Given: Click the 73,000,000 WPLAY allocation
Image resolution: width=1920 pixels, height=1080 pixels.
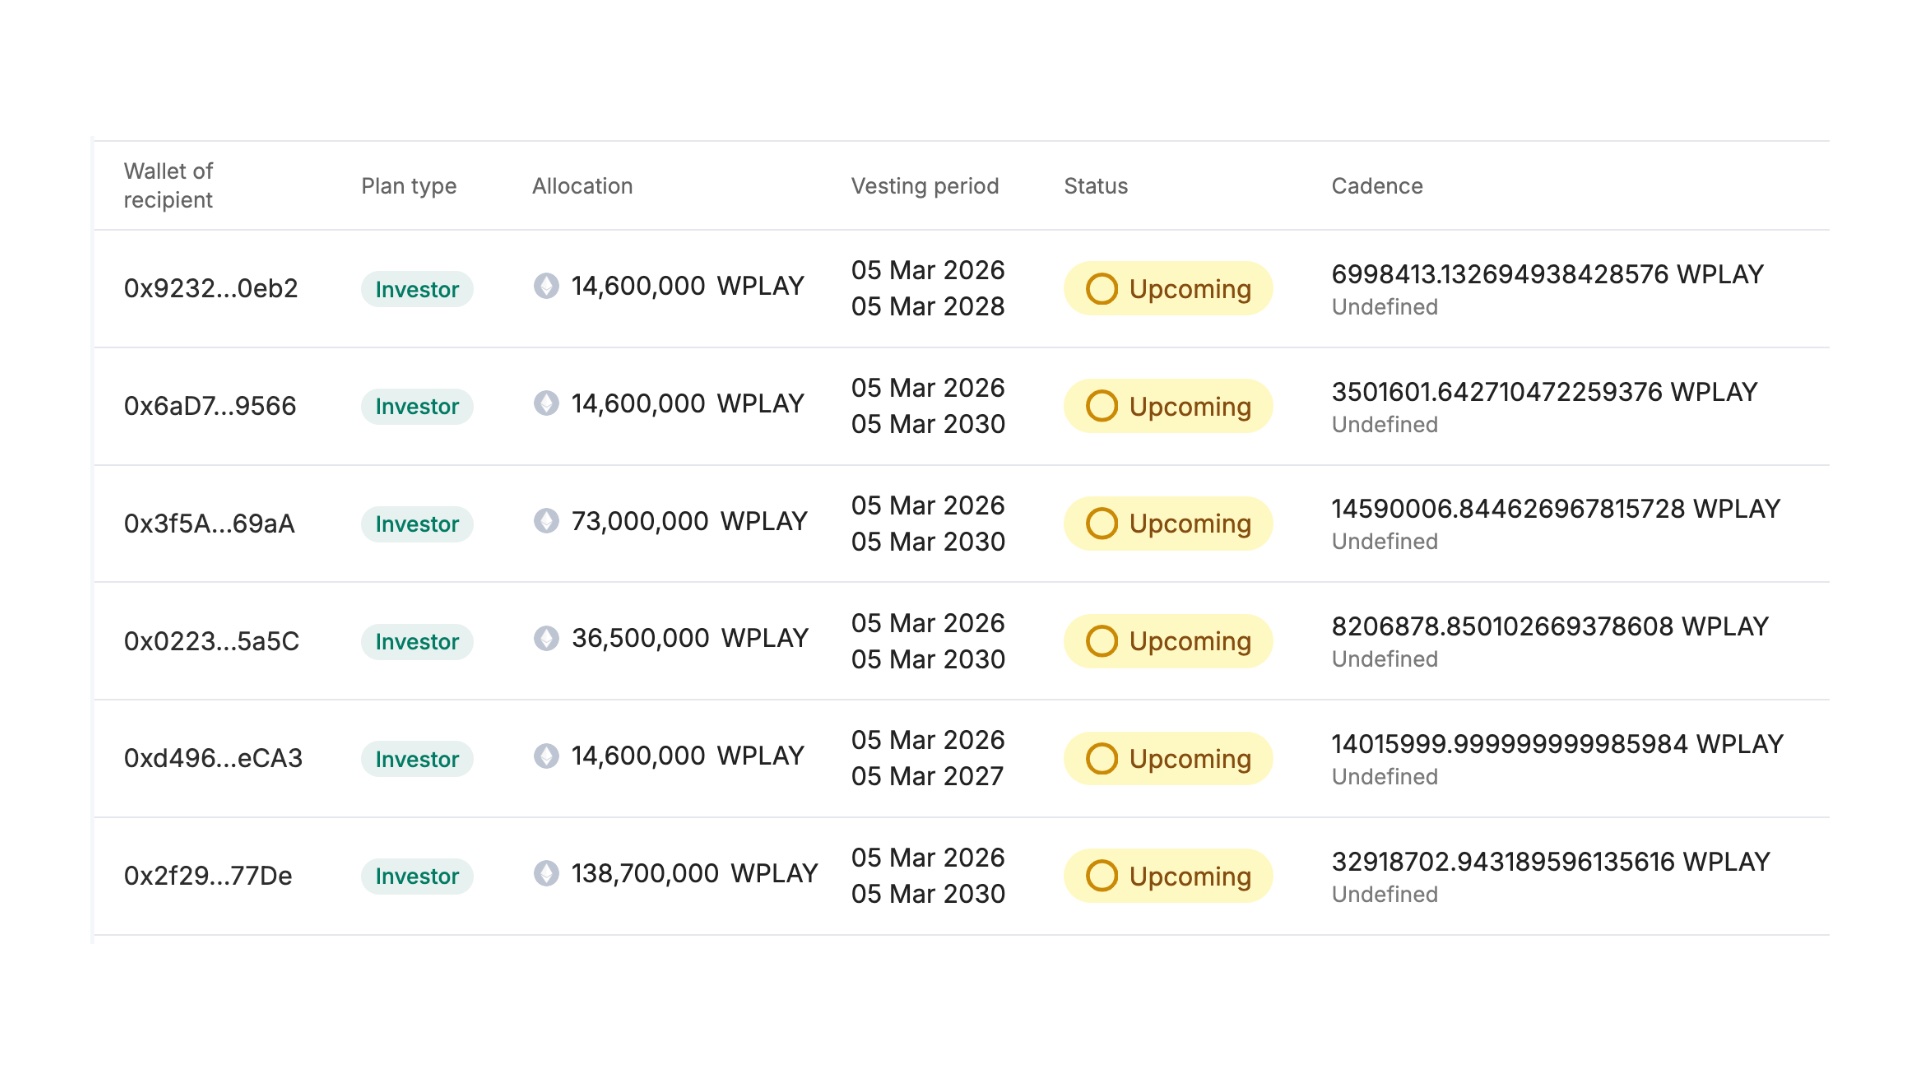Looking at the screenshot, I should point(689,521).
